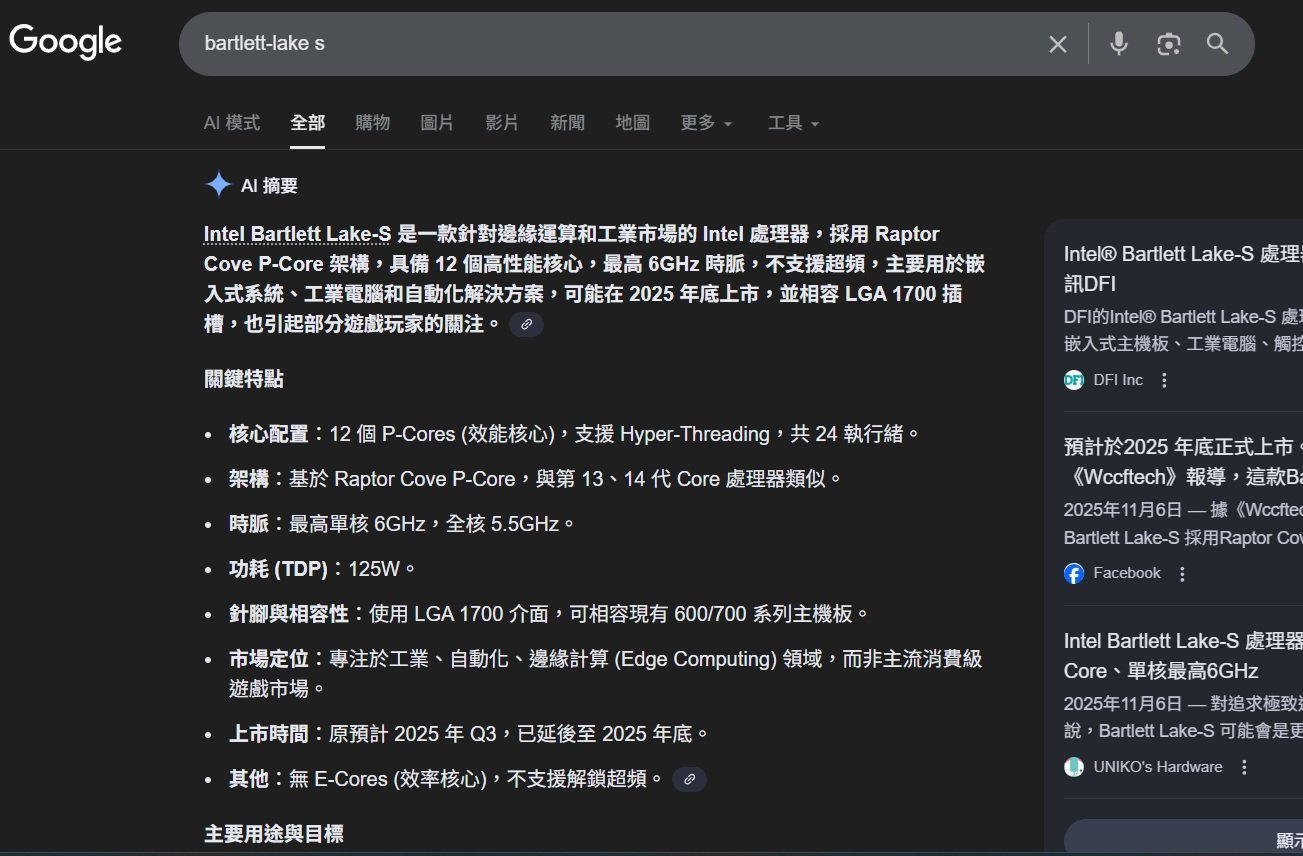Open source link icon after 其他 bullet
The width and height of the screenshot is (1303, 856).
(689, 779)
